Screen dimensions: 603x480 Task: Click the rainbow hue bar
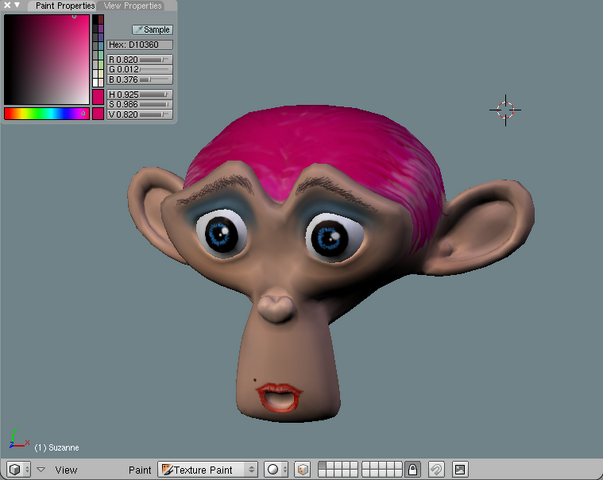point(47,113)
